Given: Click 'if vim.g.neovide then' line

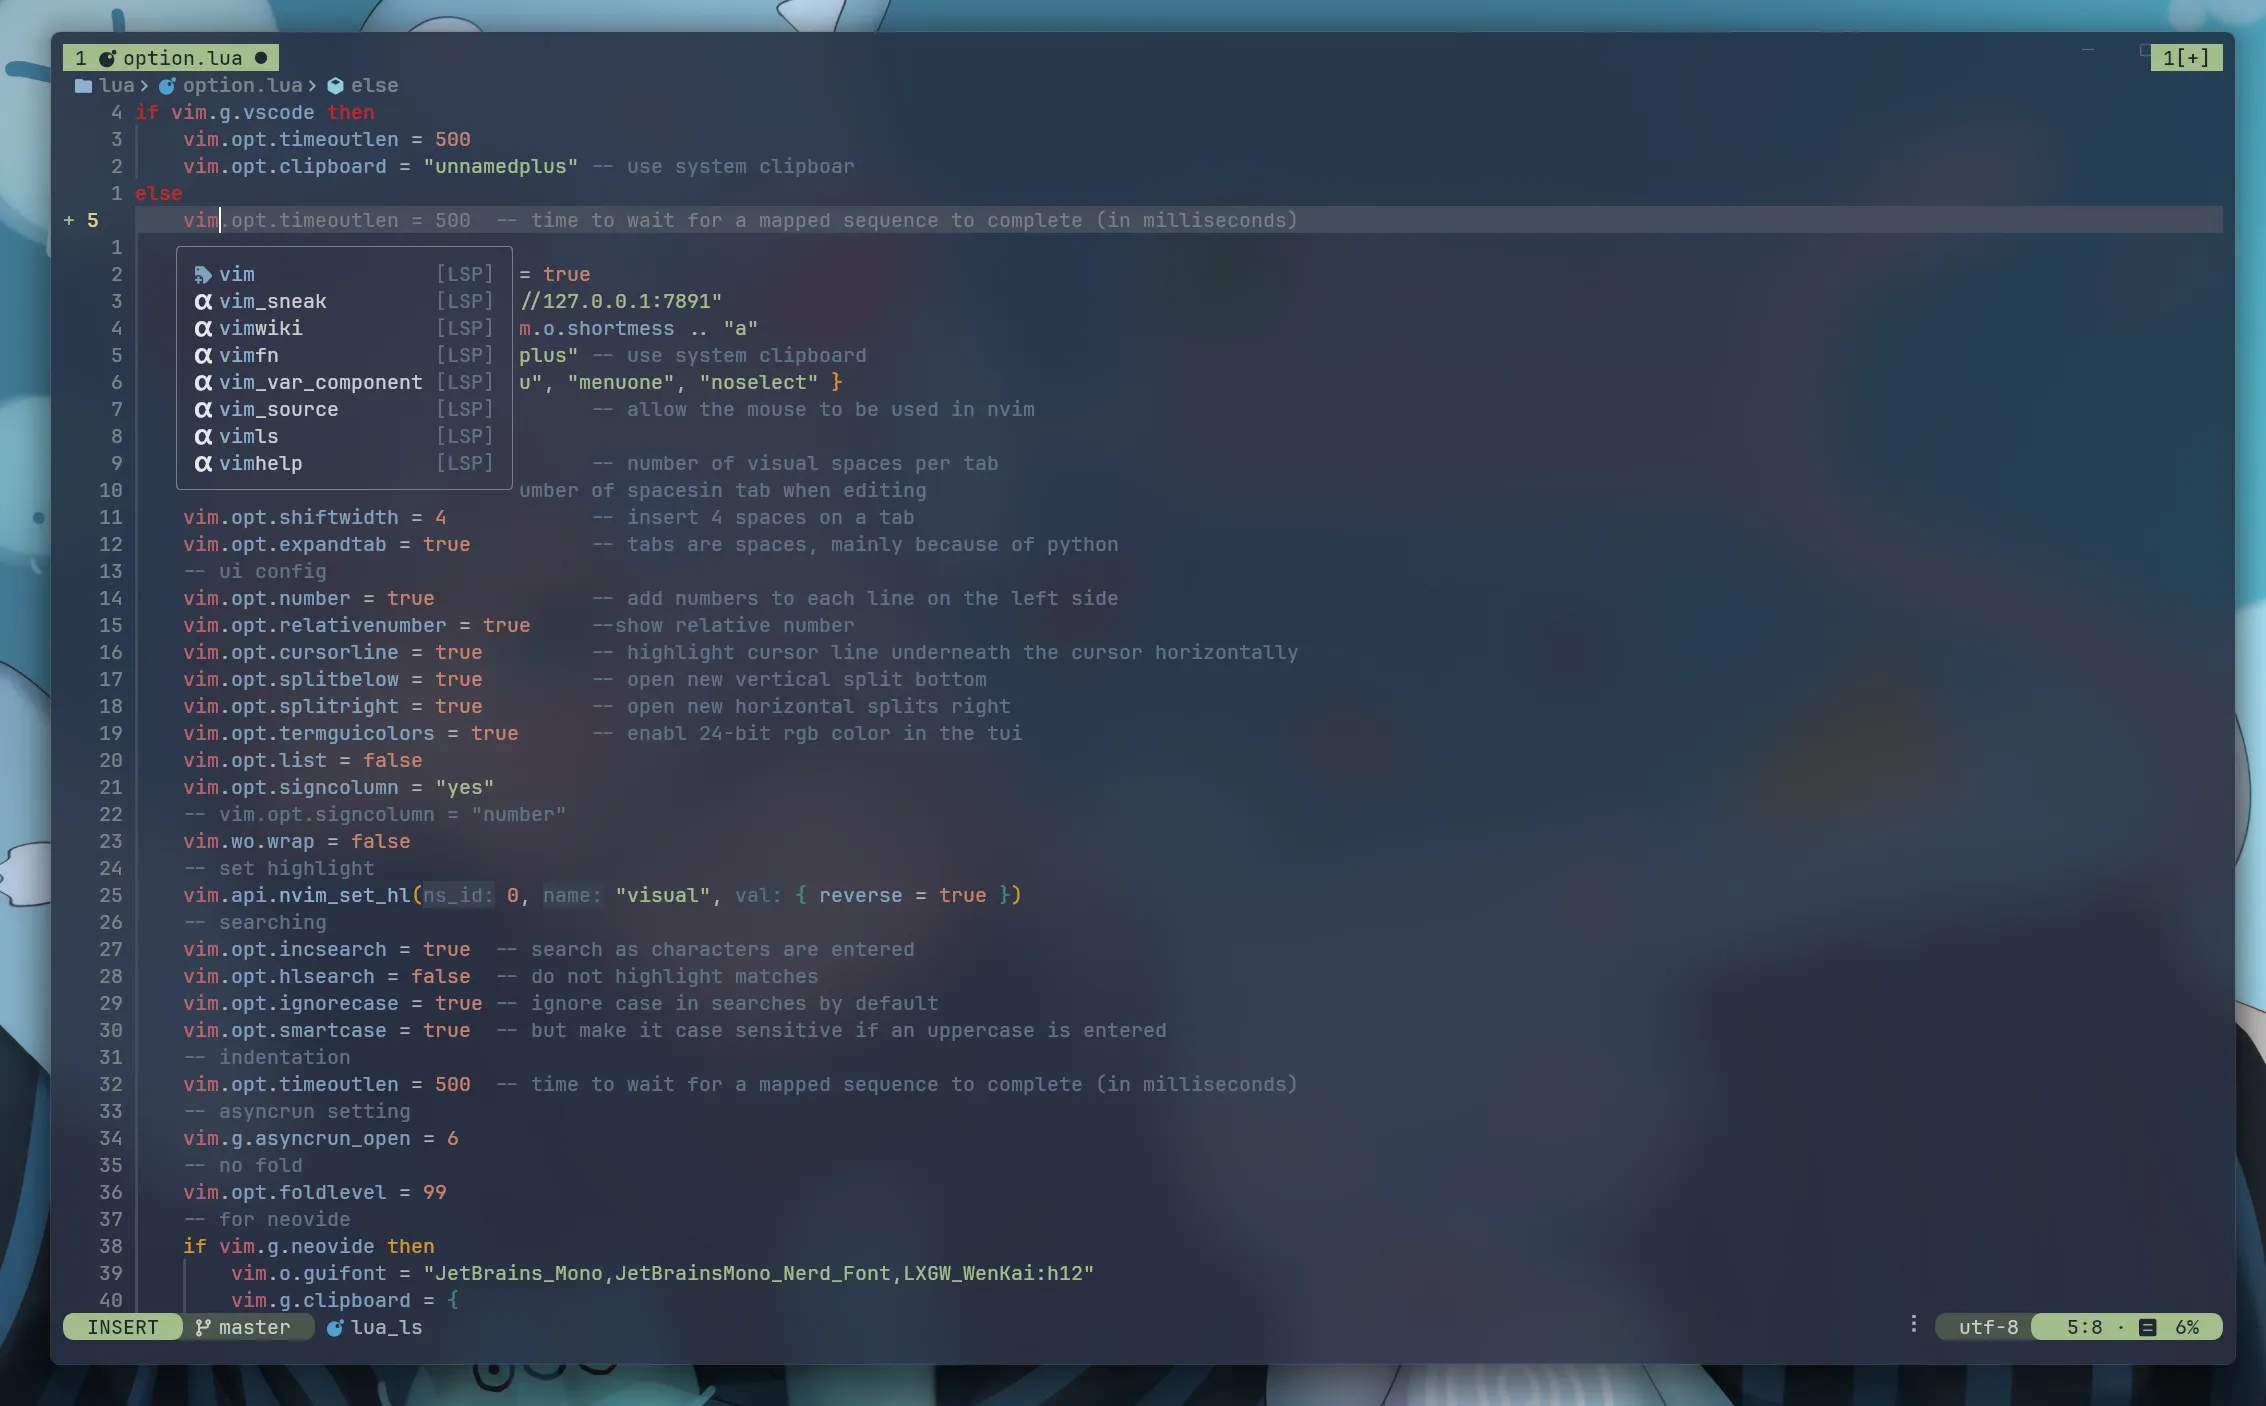Looking at the screenshot, I should [308, 1246].
